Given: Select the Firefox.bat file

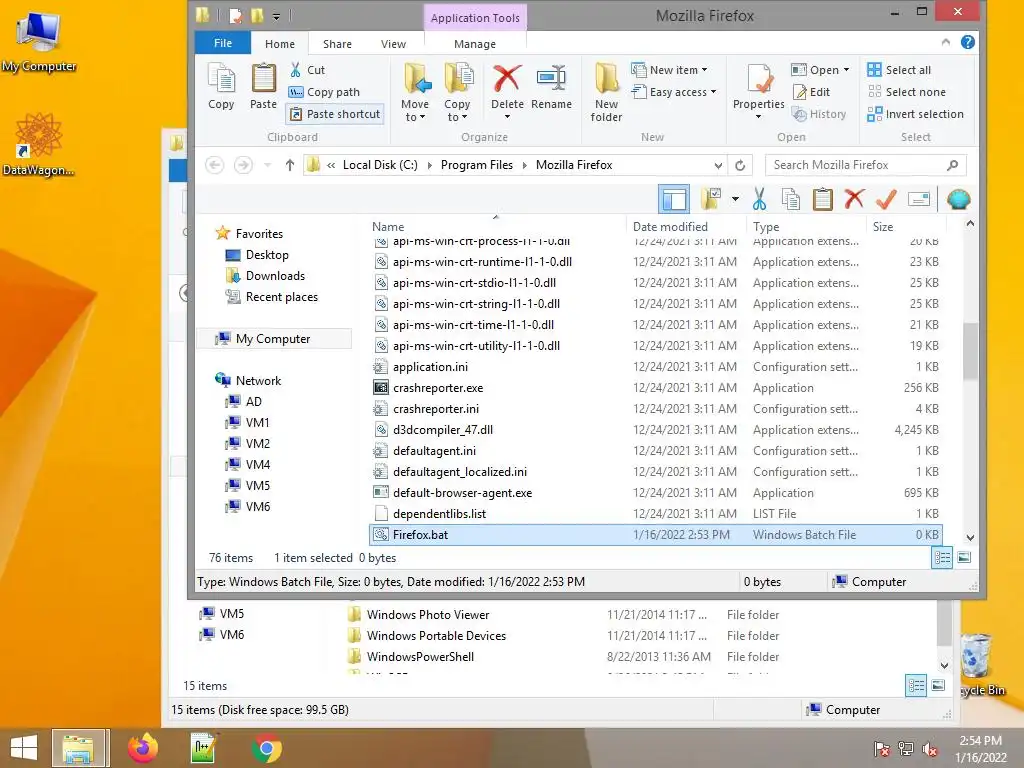Looking at the screenshot, I should coord(656,535).
